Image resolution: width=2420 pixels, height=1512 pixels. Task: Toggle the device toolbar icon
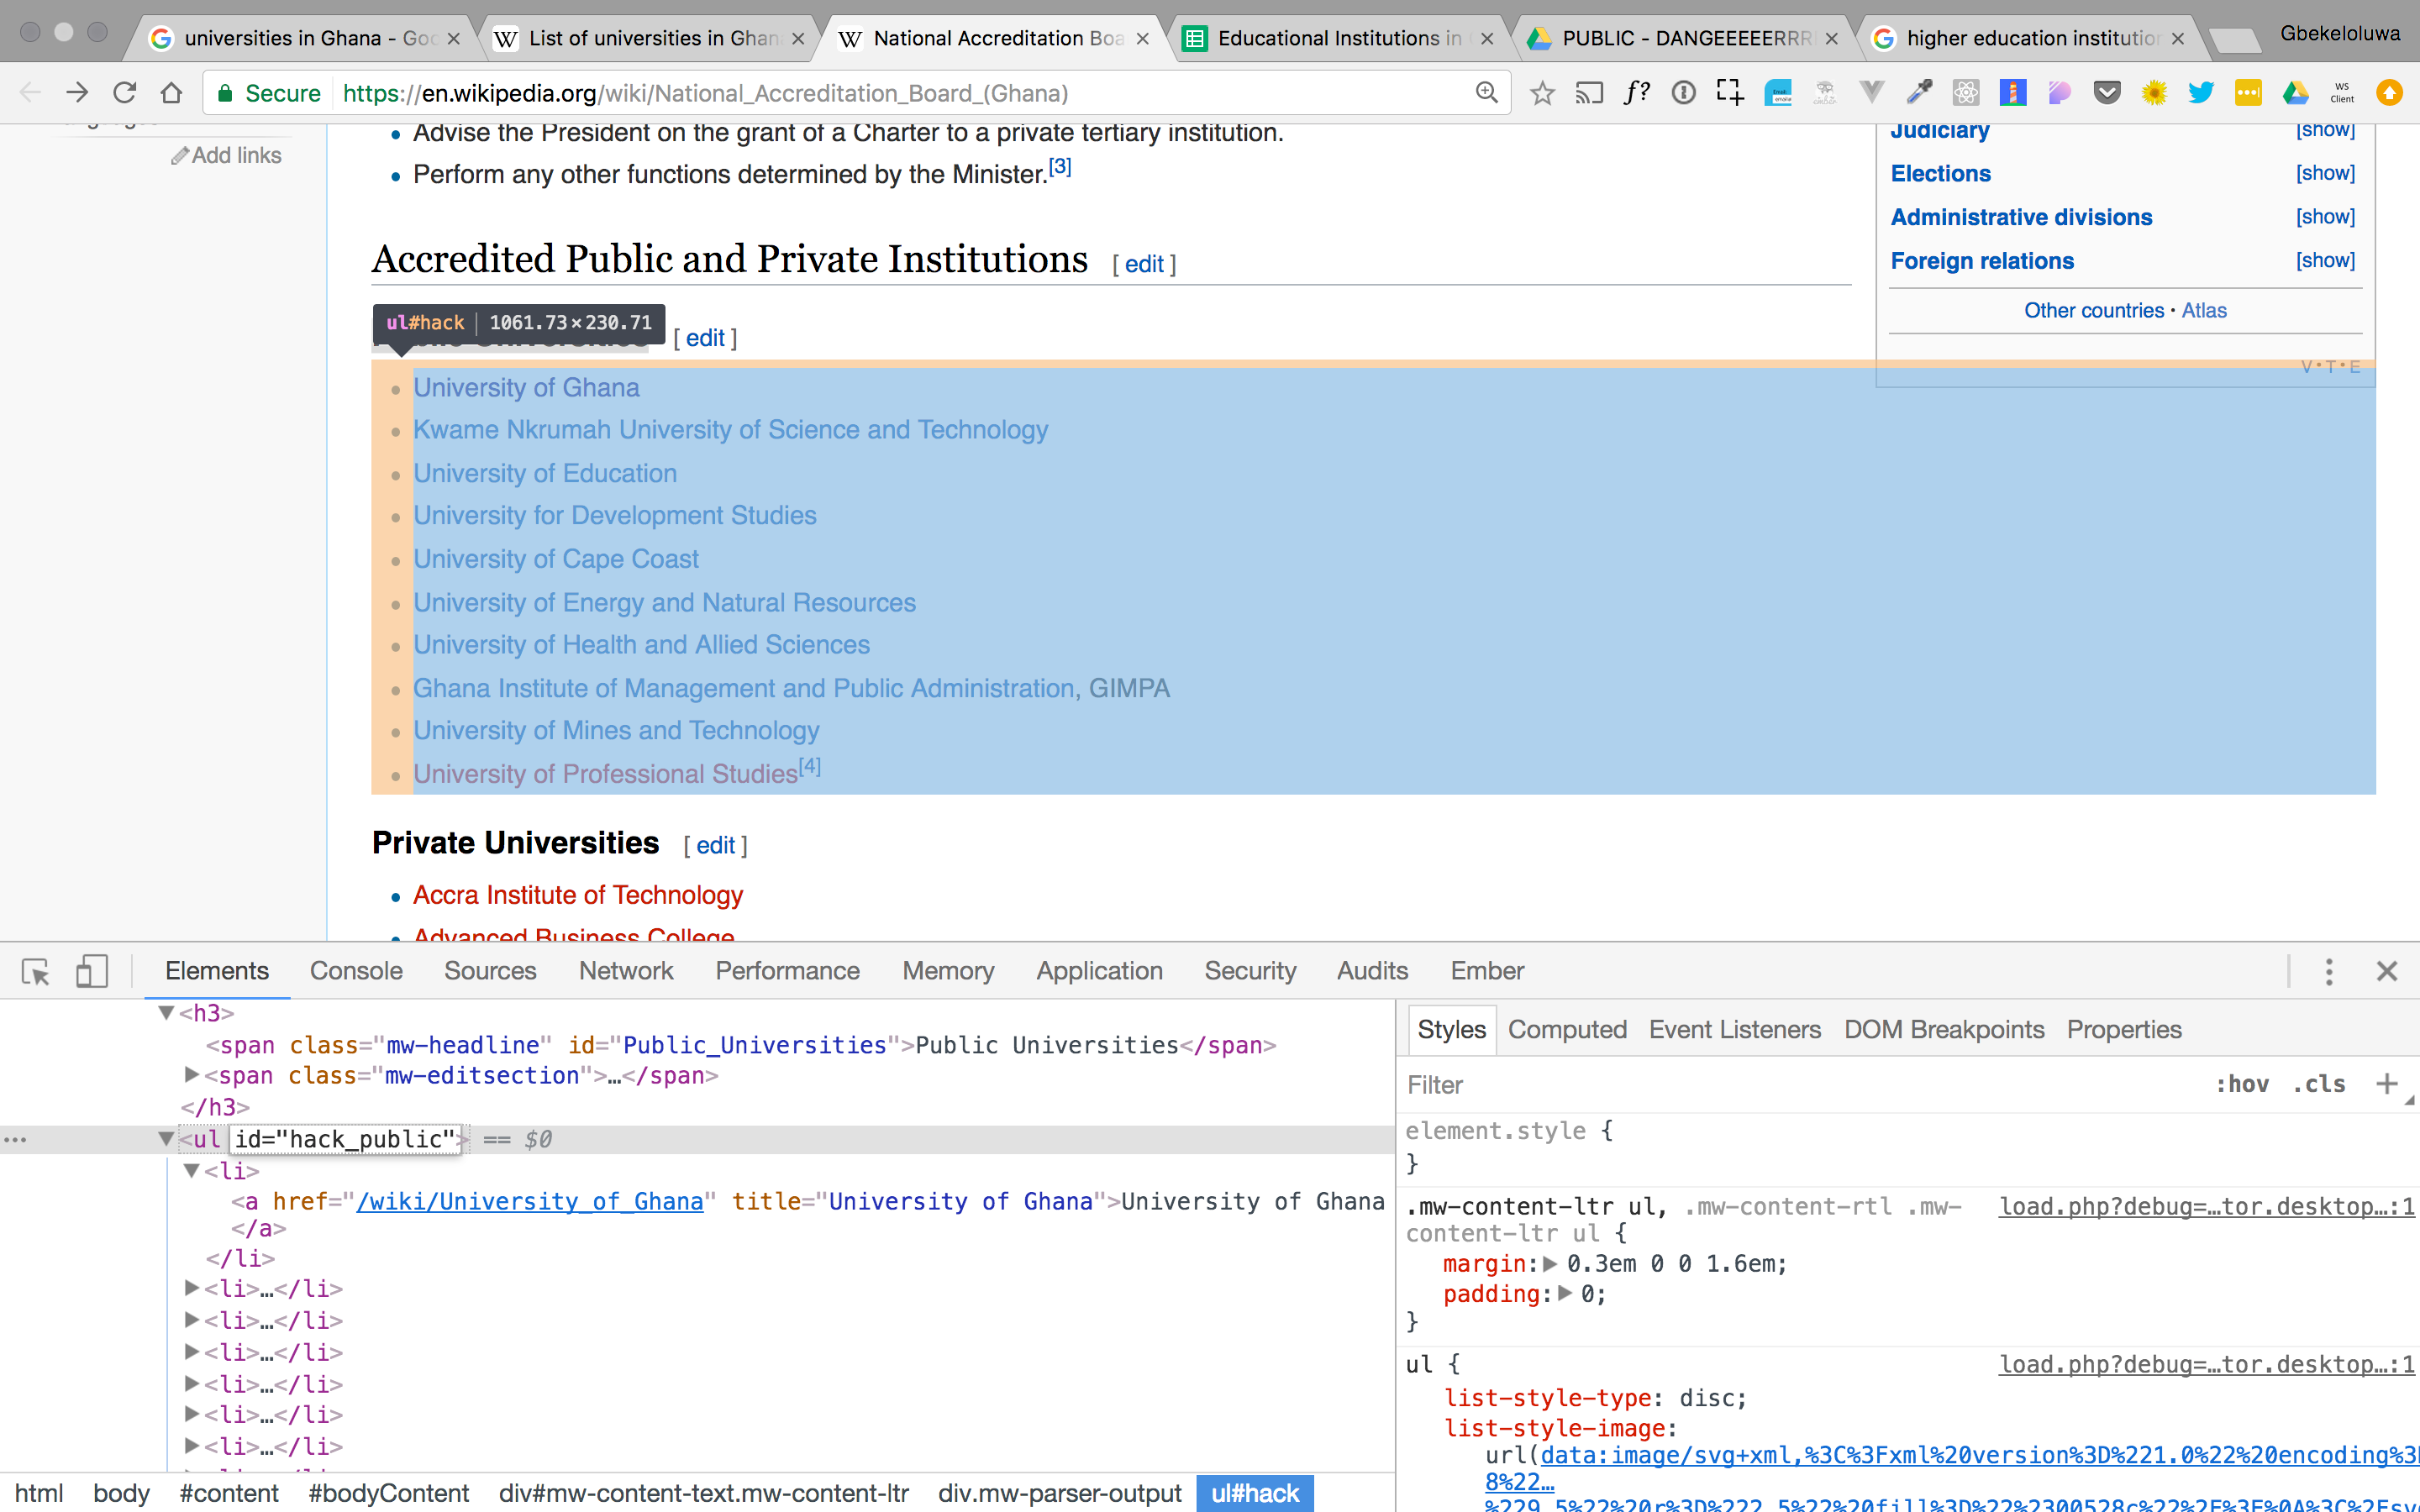pyautogui.click(x=91, y=971)
